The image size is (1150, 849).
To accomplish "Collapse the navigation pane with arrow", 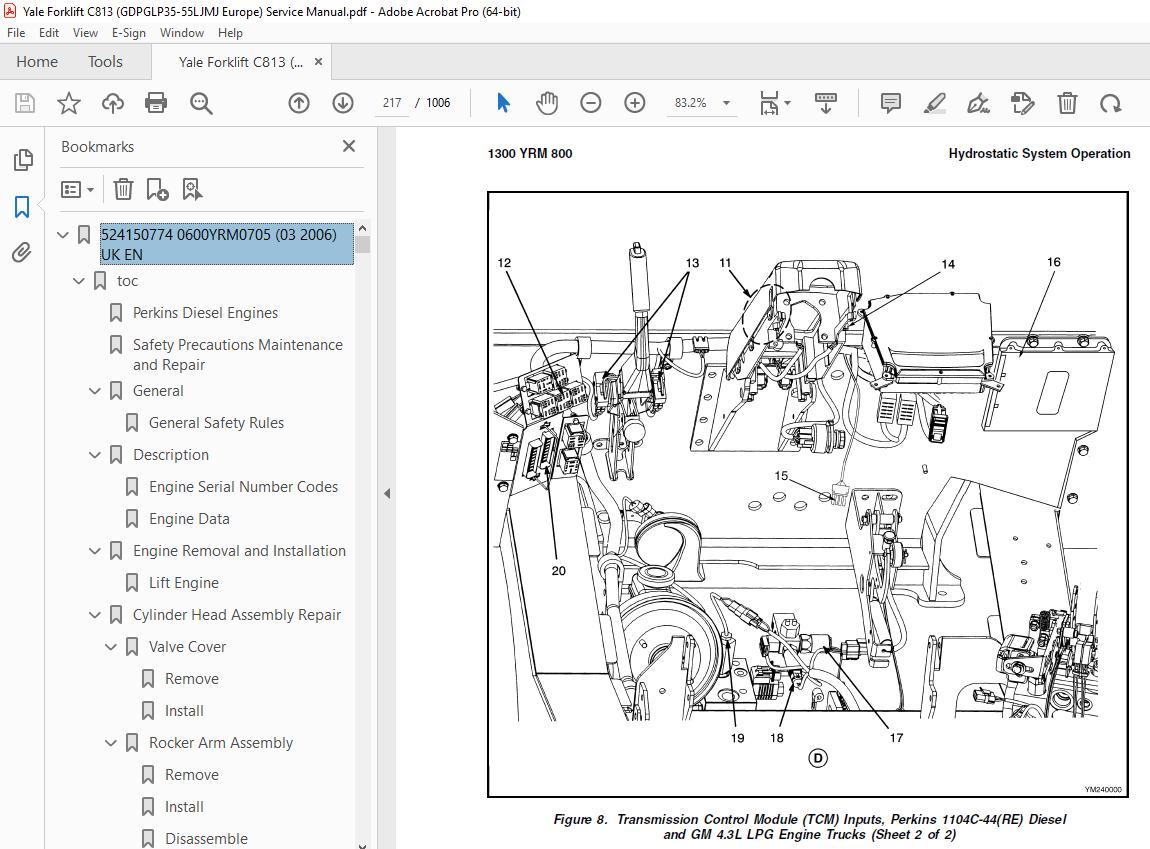I will [x=387, y=494].
